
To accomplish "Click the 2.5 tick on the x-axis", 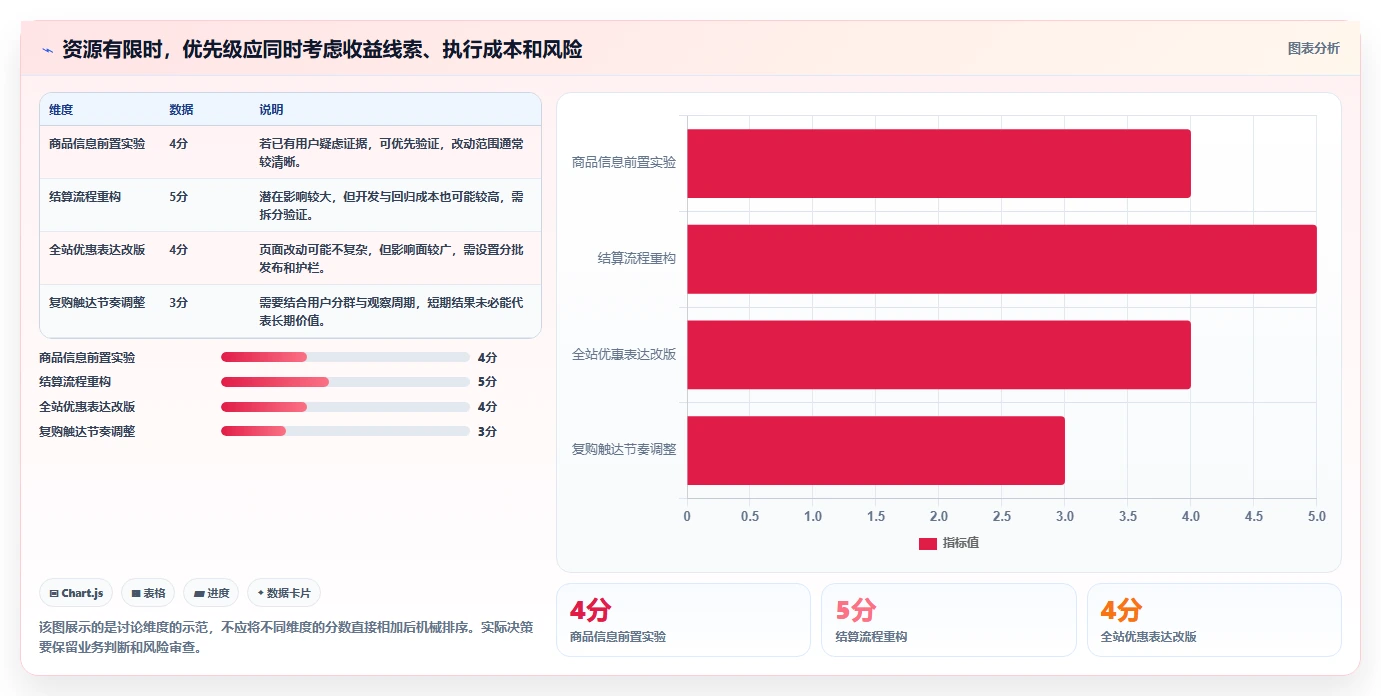I will click(1002, 517).
